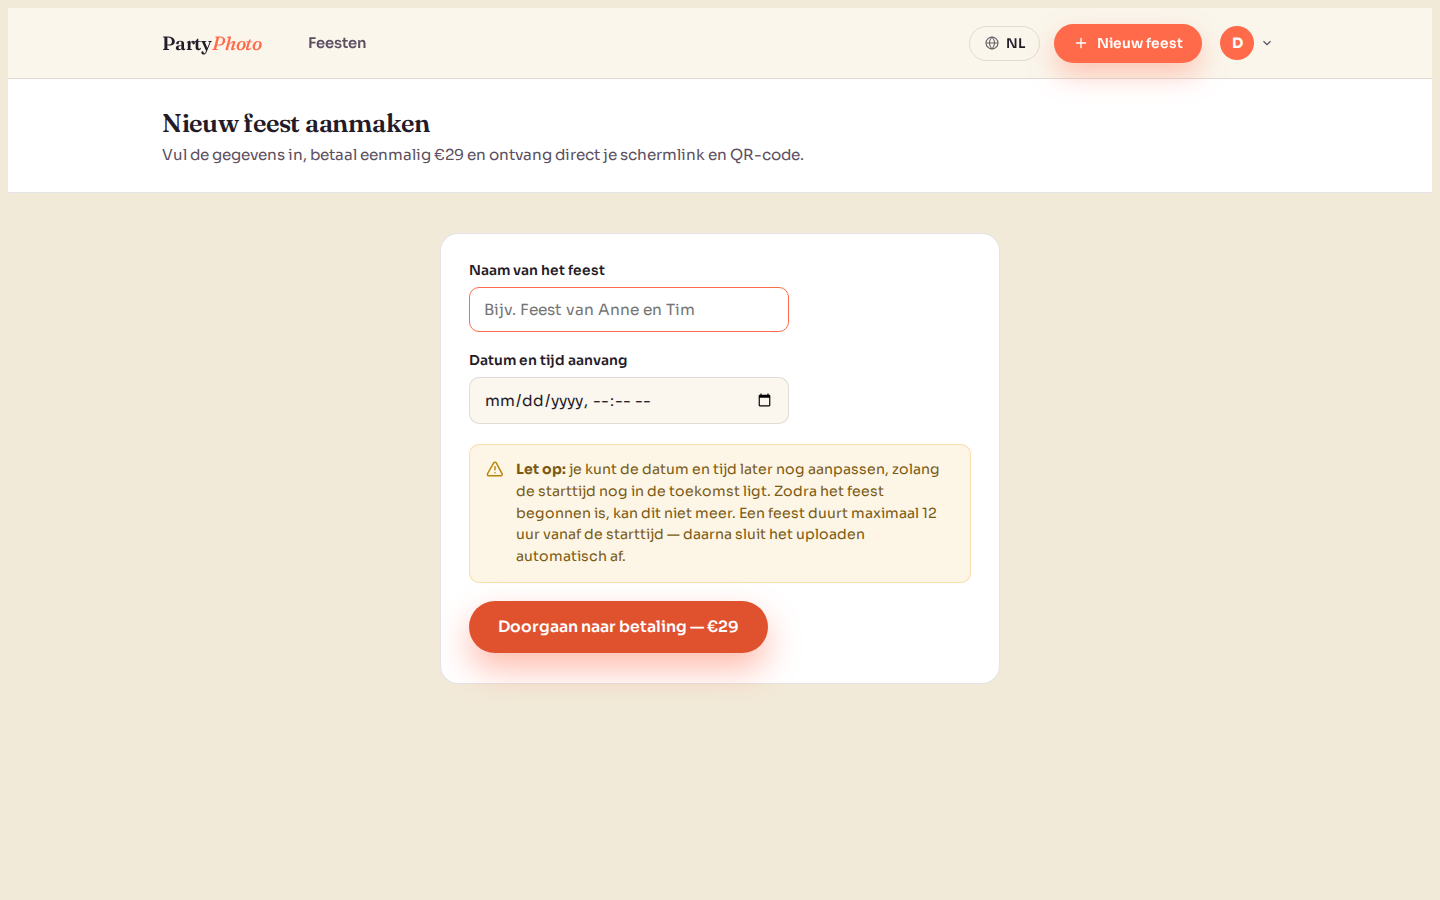Click the plus icon in Nieuw feest

pyautogui.click(x=1080, y=43)
